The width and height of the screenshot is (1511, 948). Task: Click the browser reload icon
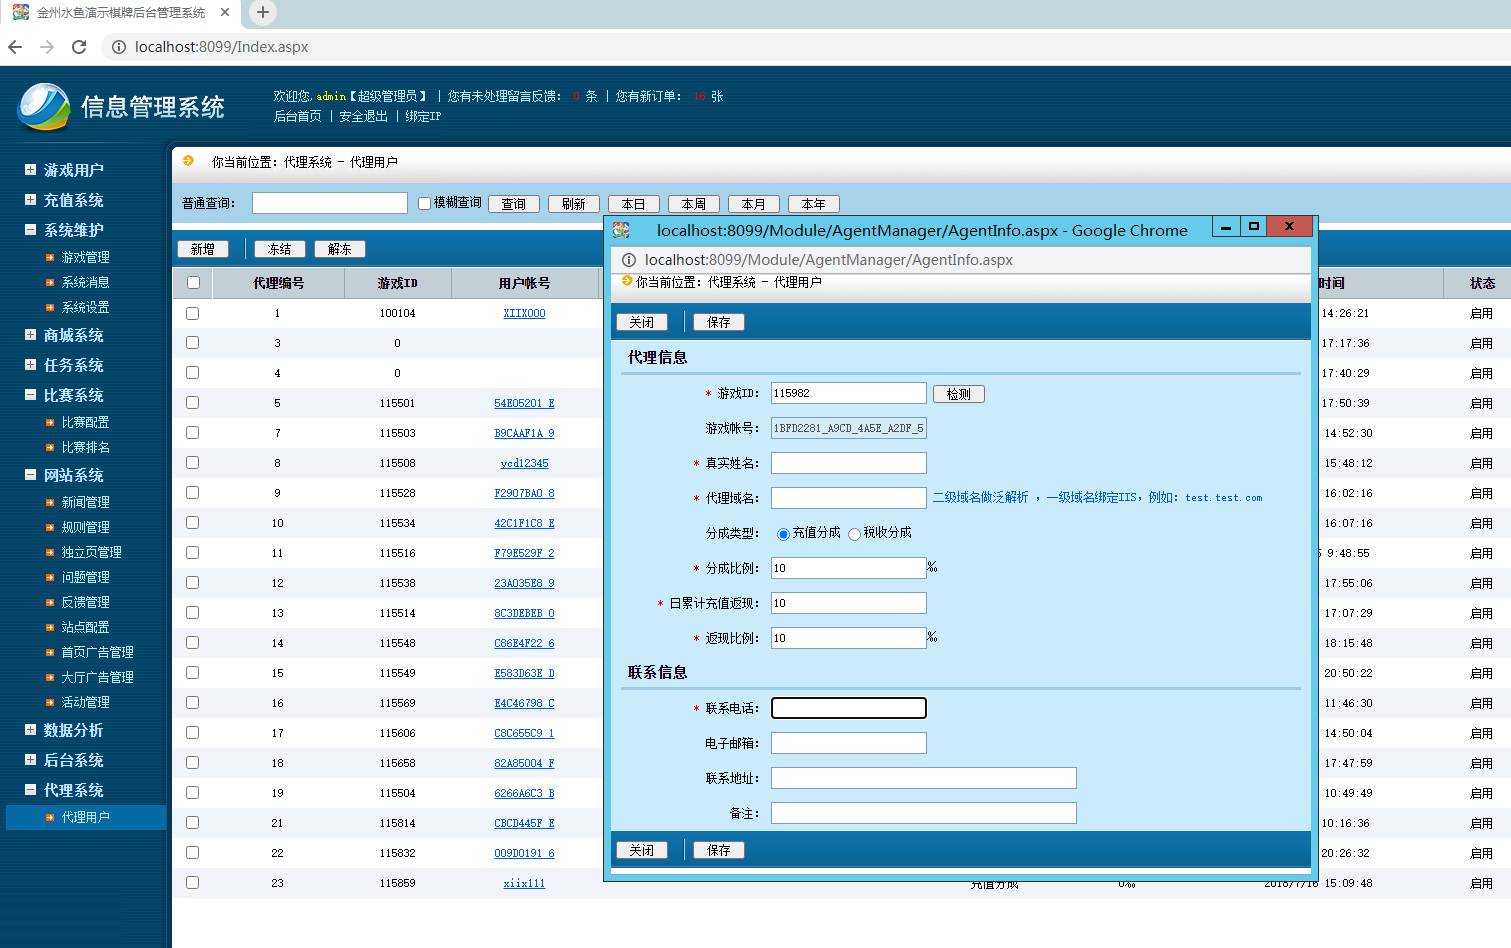[79, 47]
